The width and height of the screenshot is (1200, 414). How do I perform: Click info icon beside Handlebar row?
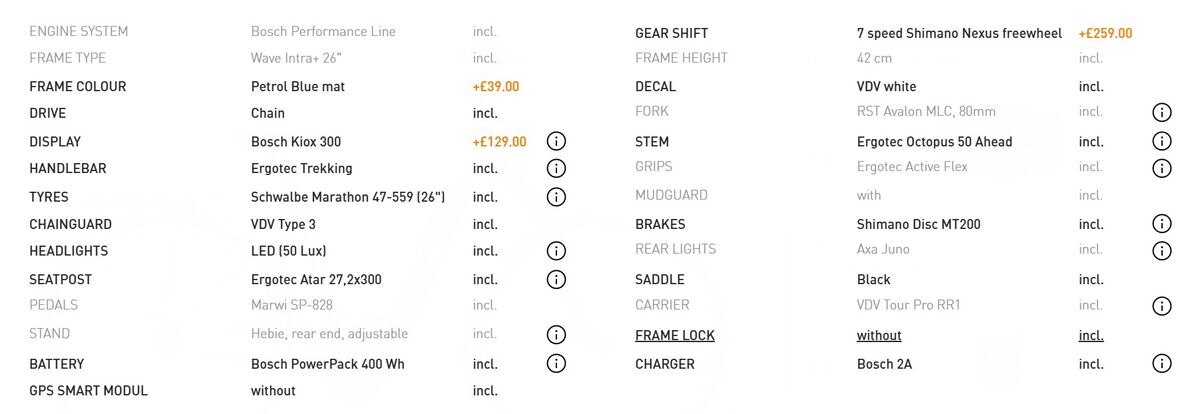[x=556, y=168]
